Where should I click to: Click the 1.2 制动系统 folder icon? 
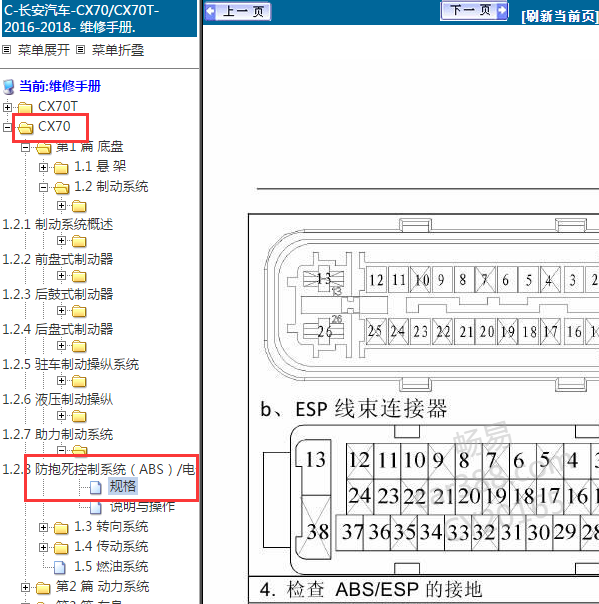click(x=62, y=188)
